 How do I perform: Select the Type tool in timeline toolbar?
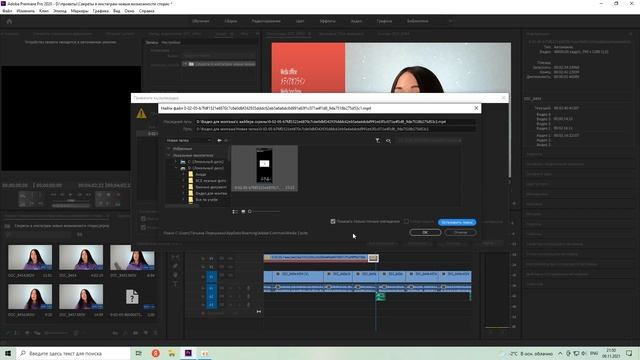(x=176, y=284)
